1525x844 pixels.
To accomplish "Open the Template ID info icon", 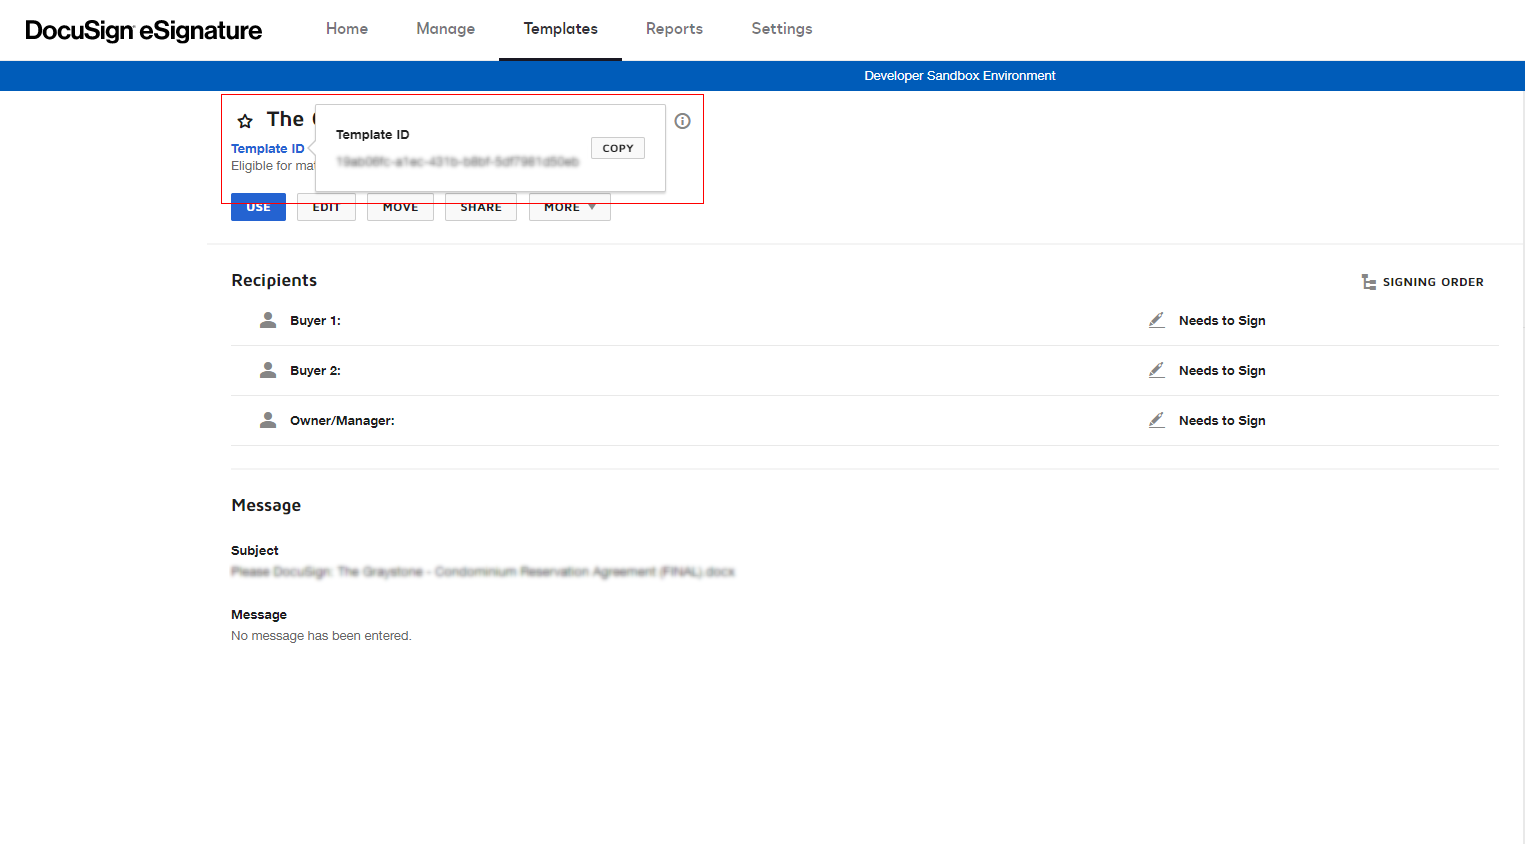I will tap(682, 120).
